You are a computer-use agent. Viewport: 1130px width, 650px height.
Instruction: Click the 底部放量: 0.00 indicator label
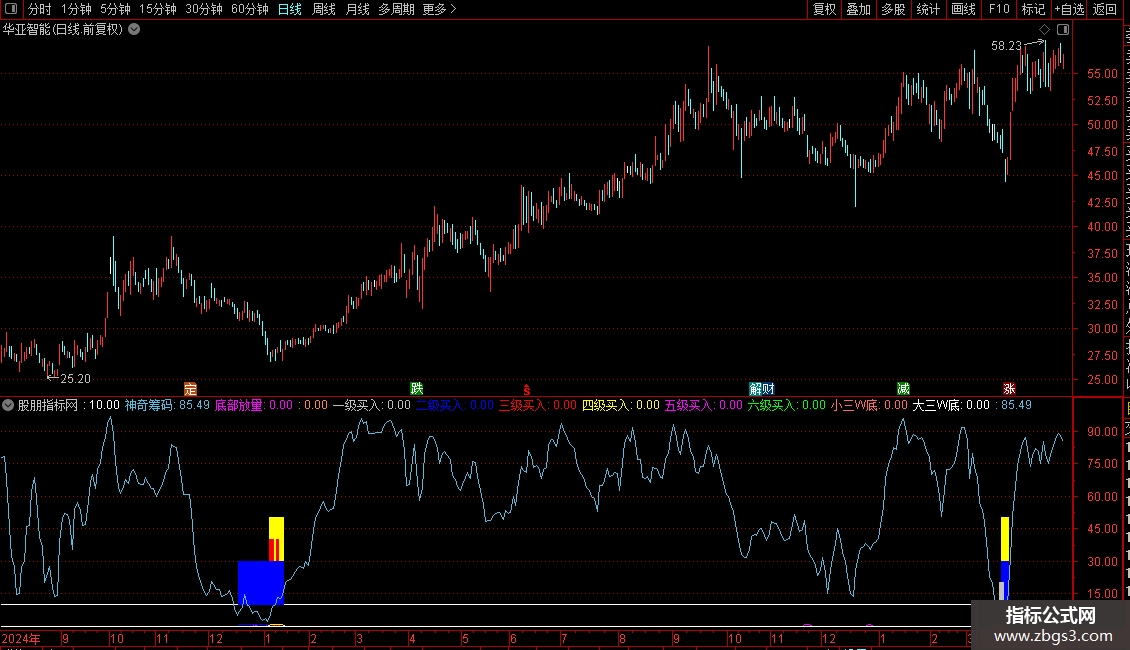coord(254,405)
